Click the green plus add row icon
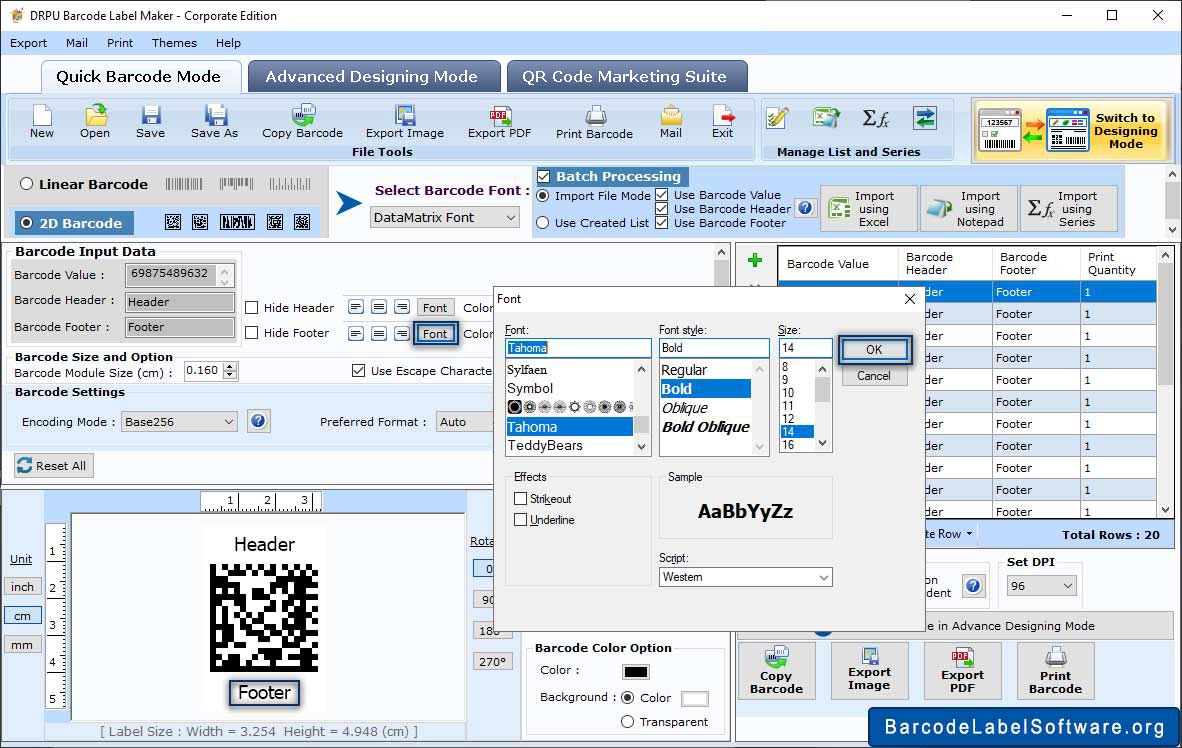This screenshot has height=748, width=1182. click(x=755, y=261)
